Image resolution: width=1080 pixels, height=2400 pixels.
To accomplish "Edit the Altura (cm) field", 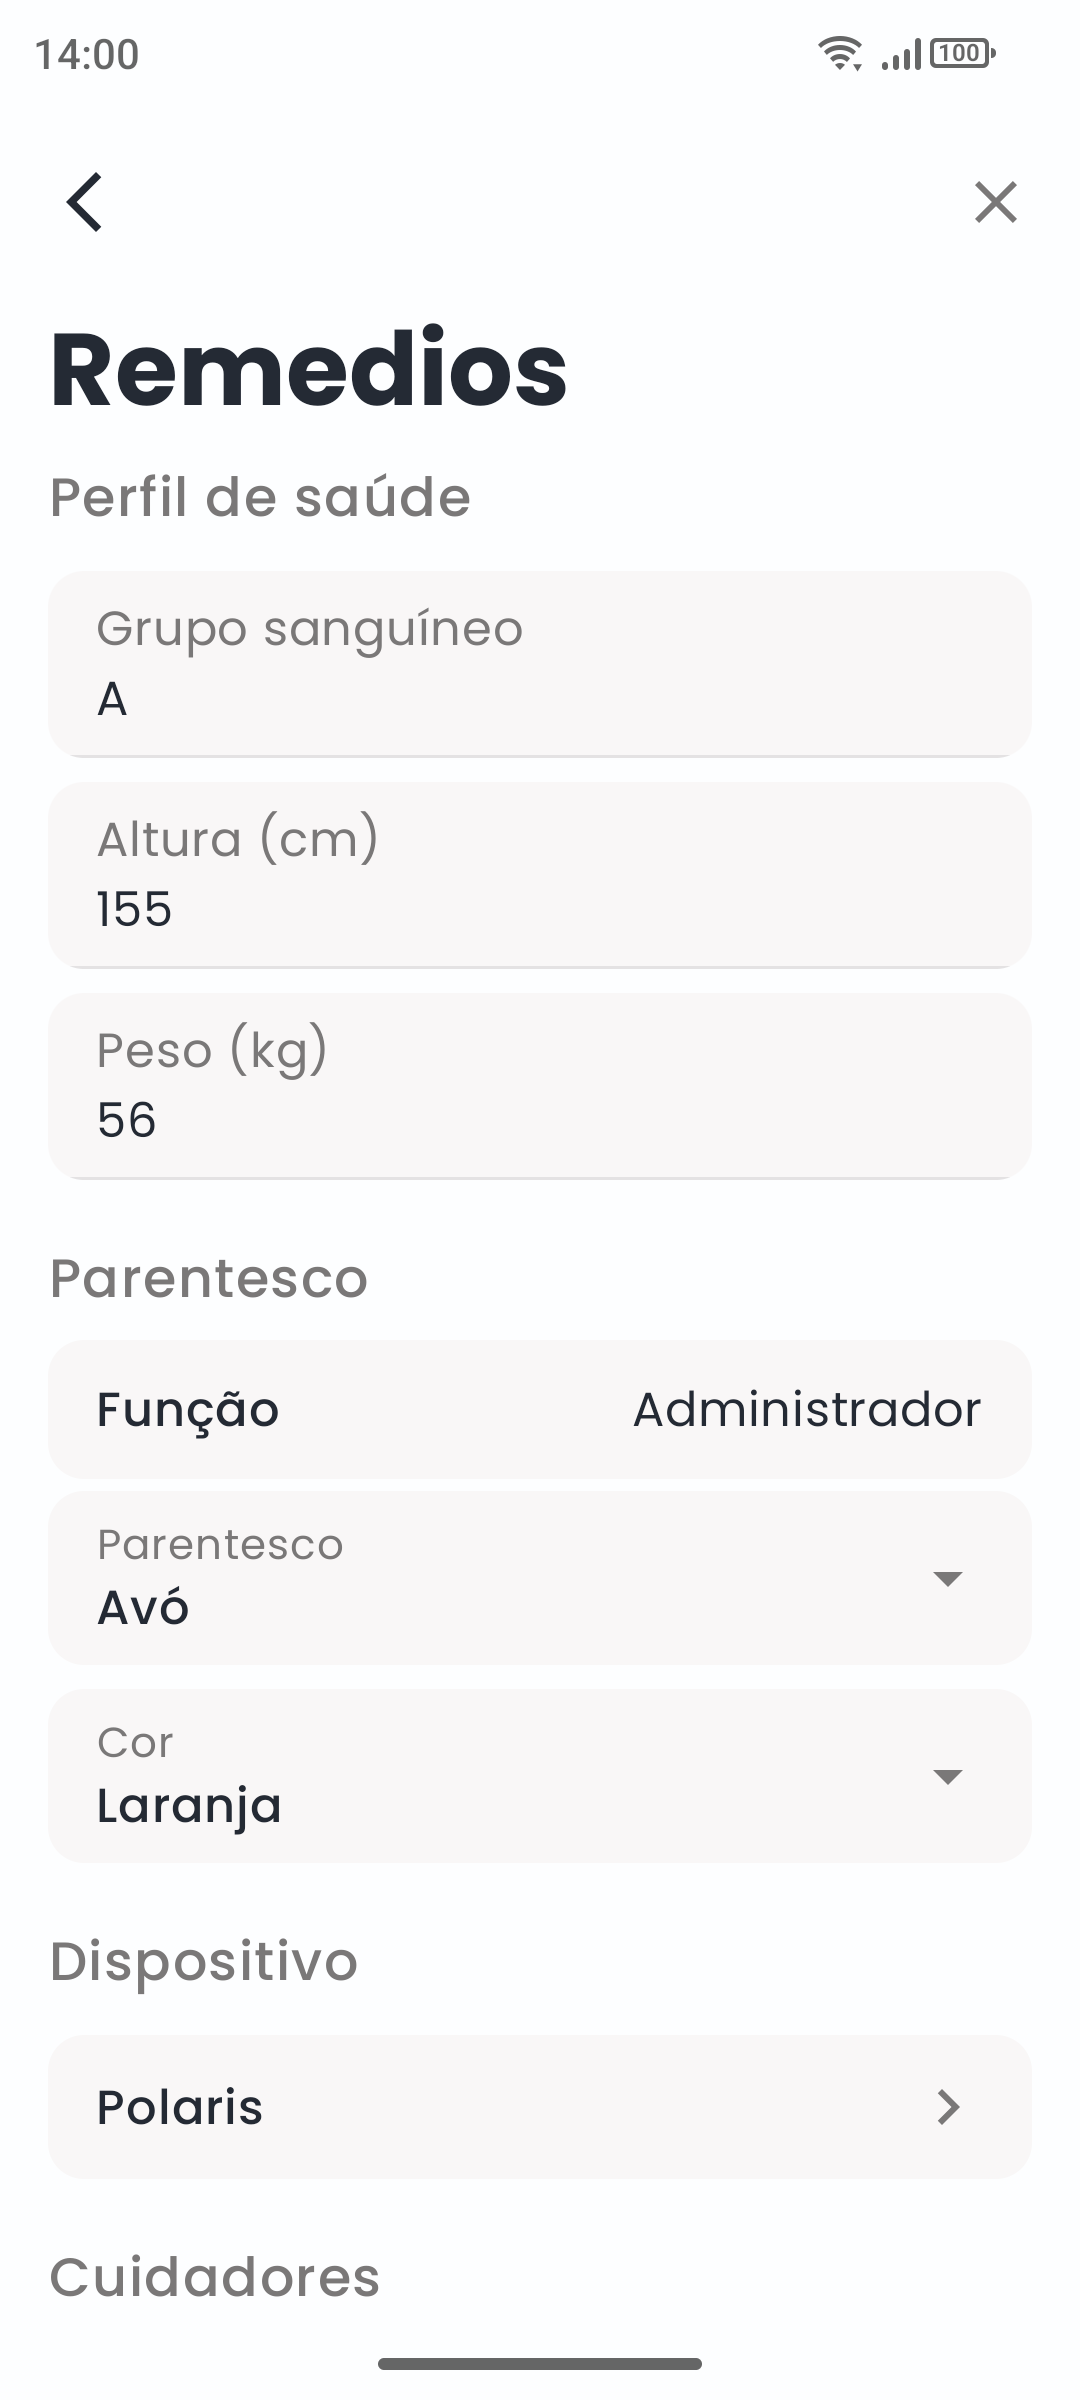I will click(x=540, y=875).
